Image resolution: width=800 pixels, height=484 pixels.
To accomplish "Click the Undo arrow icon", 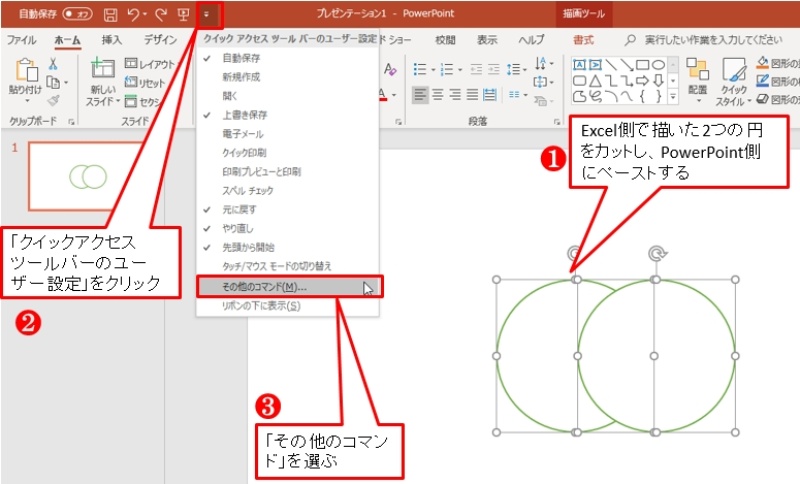I will click(134, 15).
